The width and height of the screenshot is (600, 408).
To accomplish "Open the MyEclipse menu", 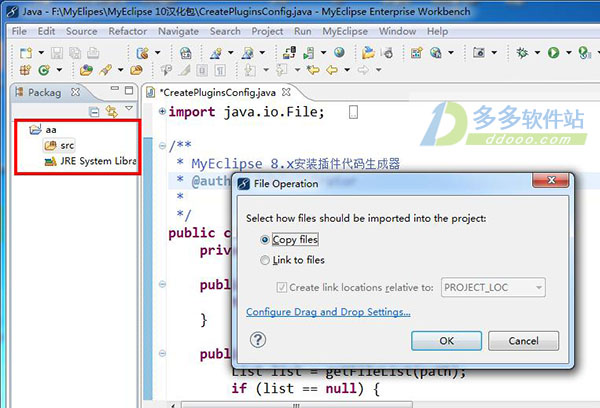I will [x=345, y=31].
